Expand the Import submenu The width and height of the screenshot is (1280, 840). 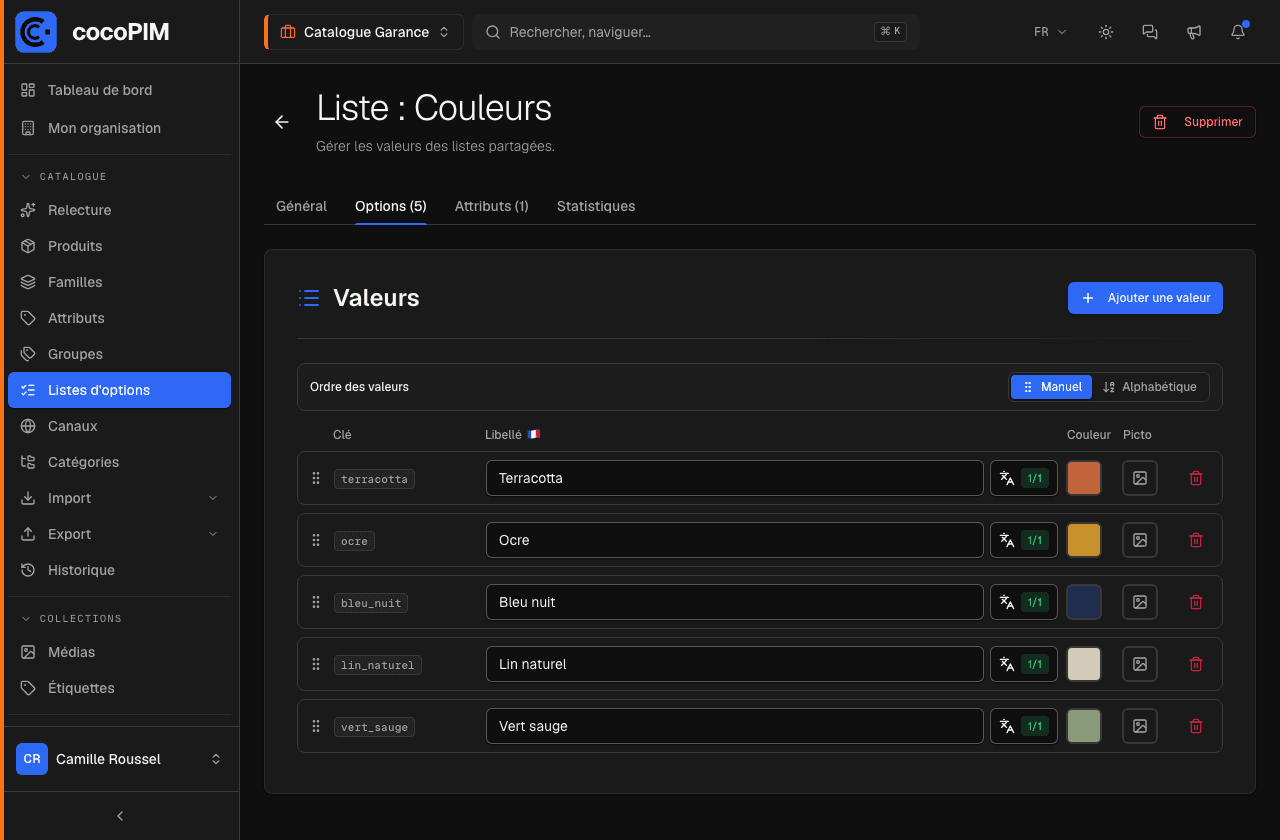pyautogui.click(x=119, y=498)
